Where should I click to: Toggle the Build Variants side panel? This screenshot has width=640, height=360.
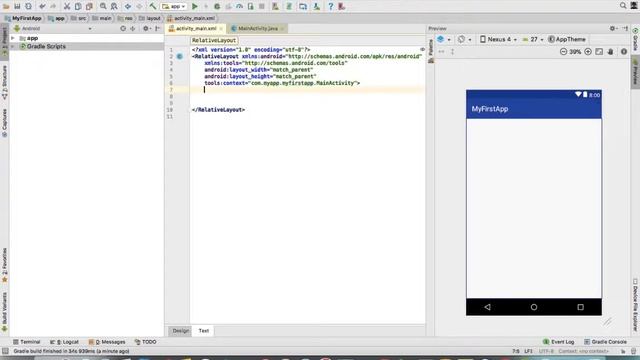(4, 312)
